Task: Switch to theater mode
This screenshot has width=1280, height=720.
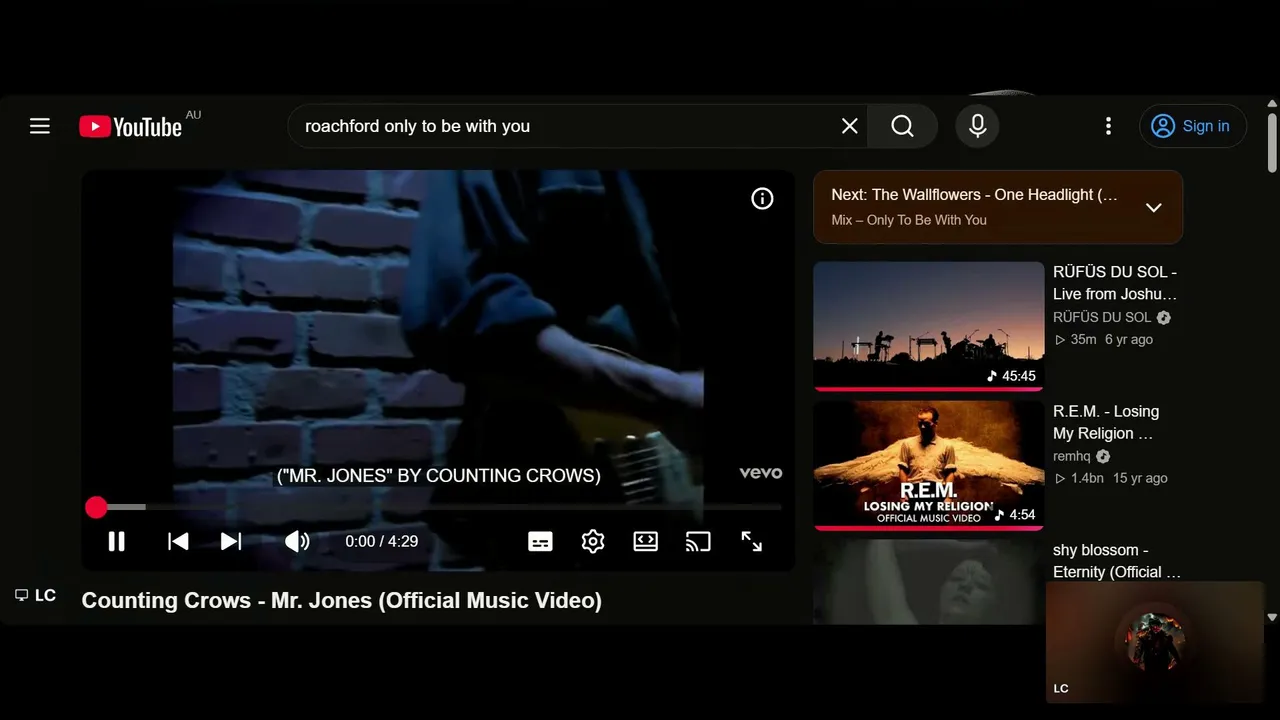Action: coord(646,541)
